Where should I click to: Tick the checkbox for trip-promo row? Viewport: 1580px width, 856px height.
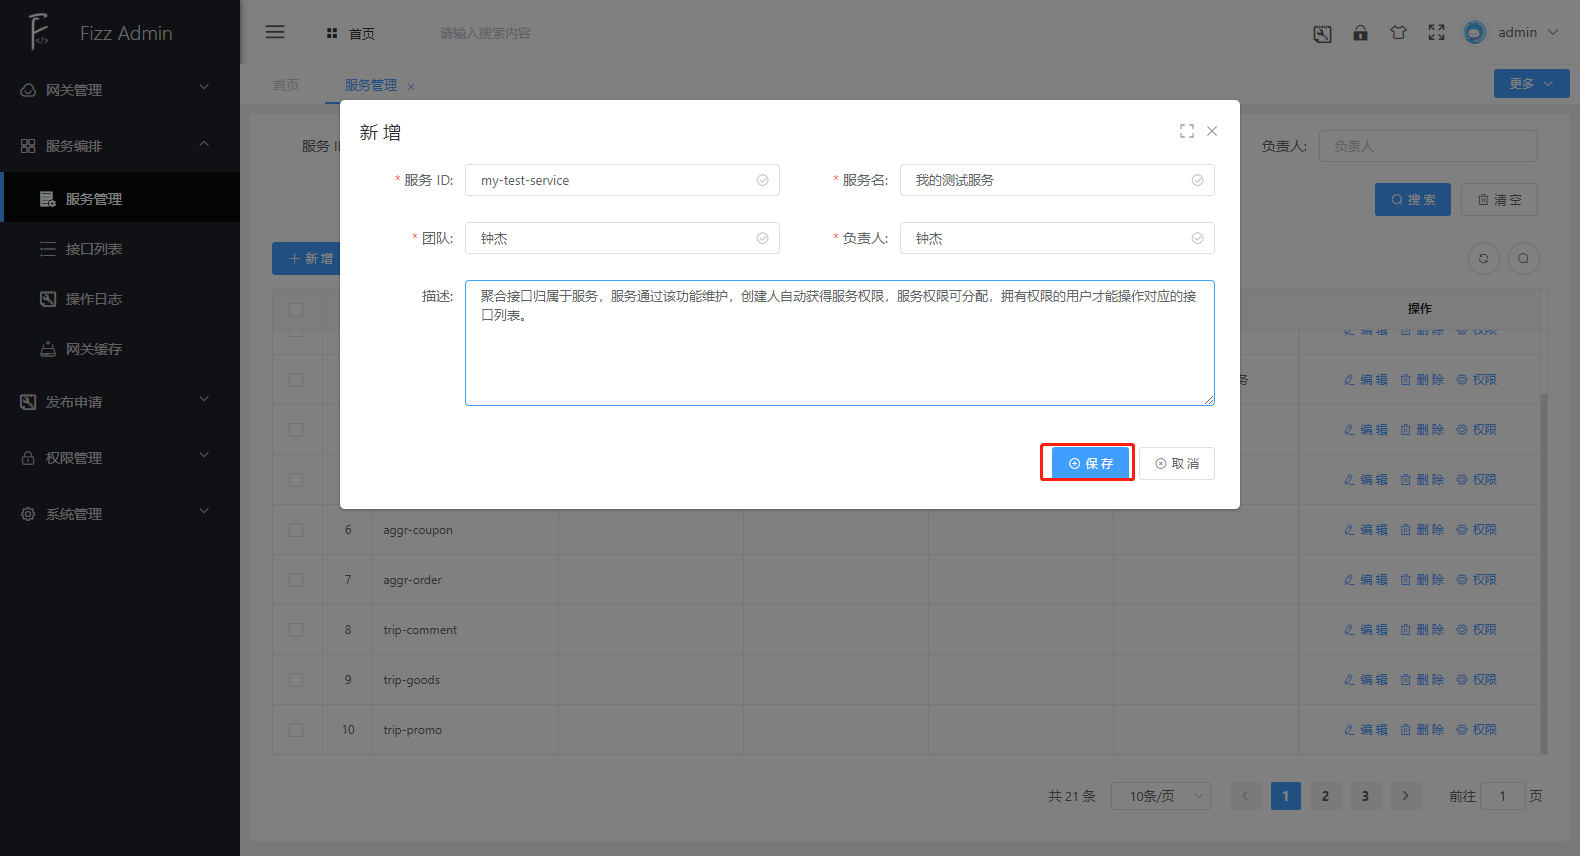tap(296, 730)
